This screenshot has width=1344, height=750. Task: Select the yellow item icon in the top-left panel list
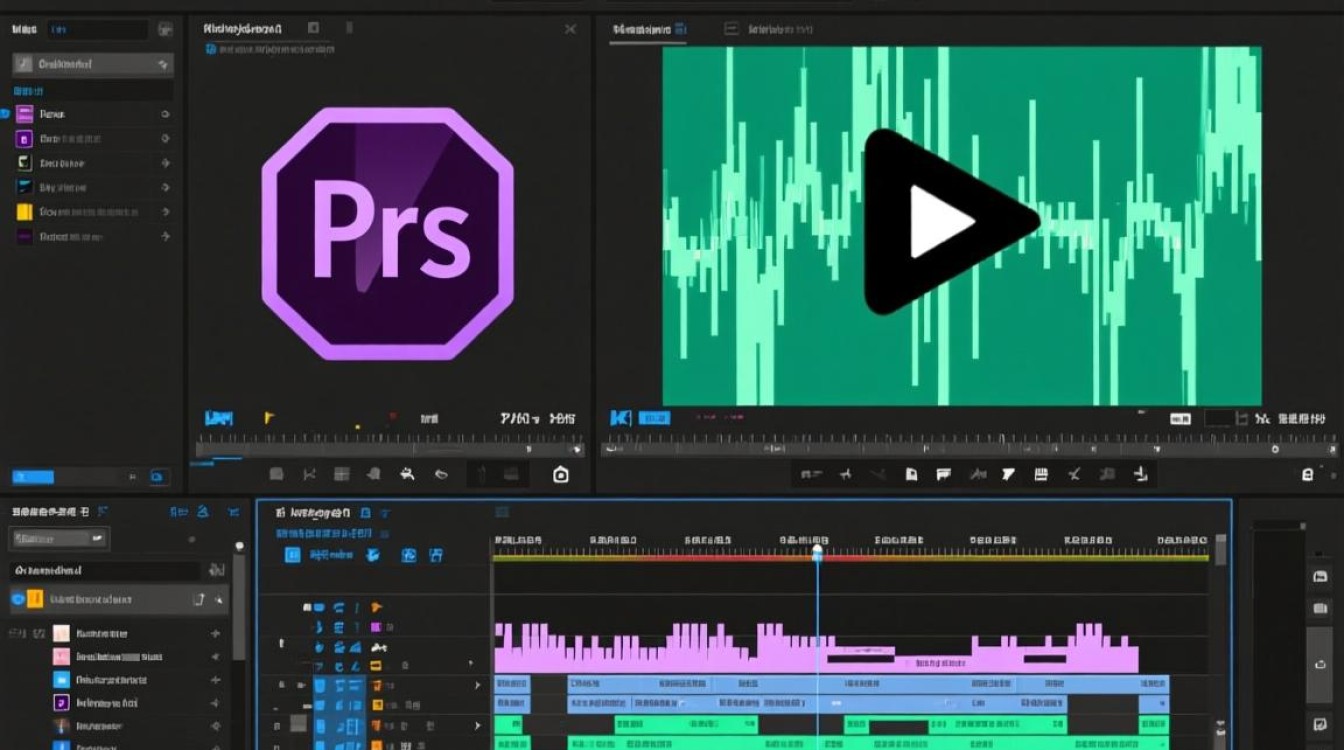click(25, 212)
